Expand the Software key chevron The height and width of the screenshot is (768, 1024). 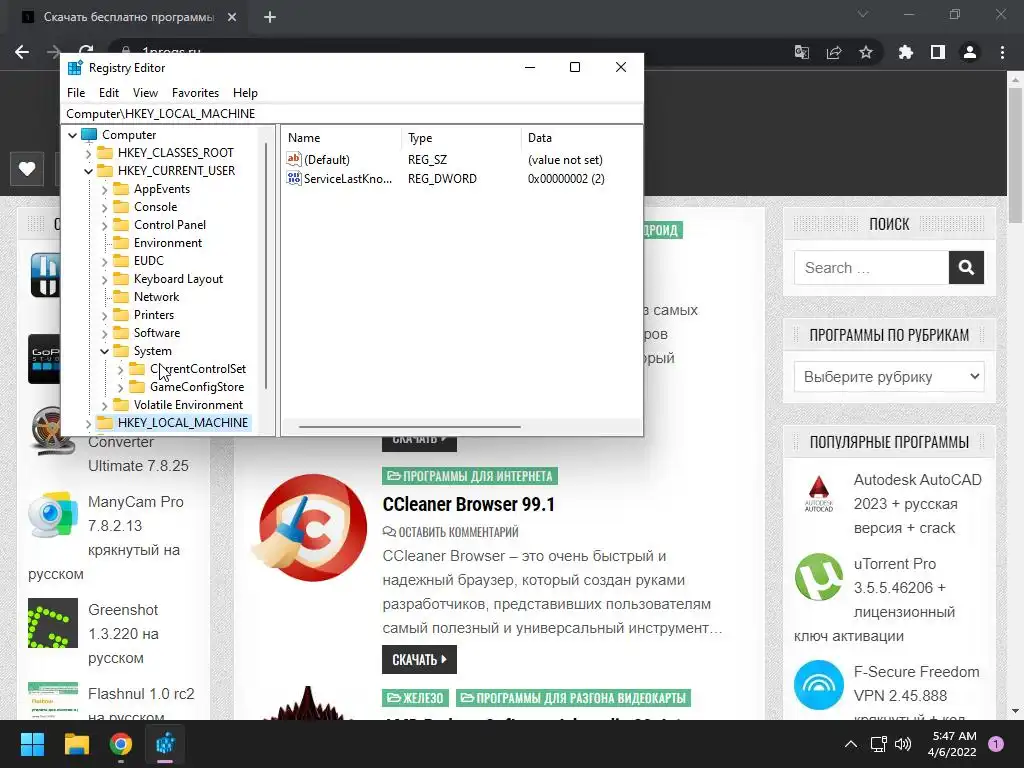point(104,333)
